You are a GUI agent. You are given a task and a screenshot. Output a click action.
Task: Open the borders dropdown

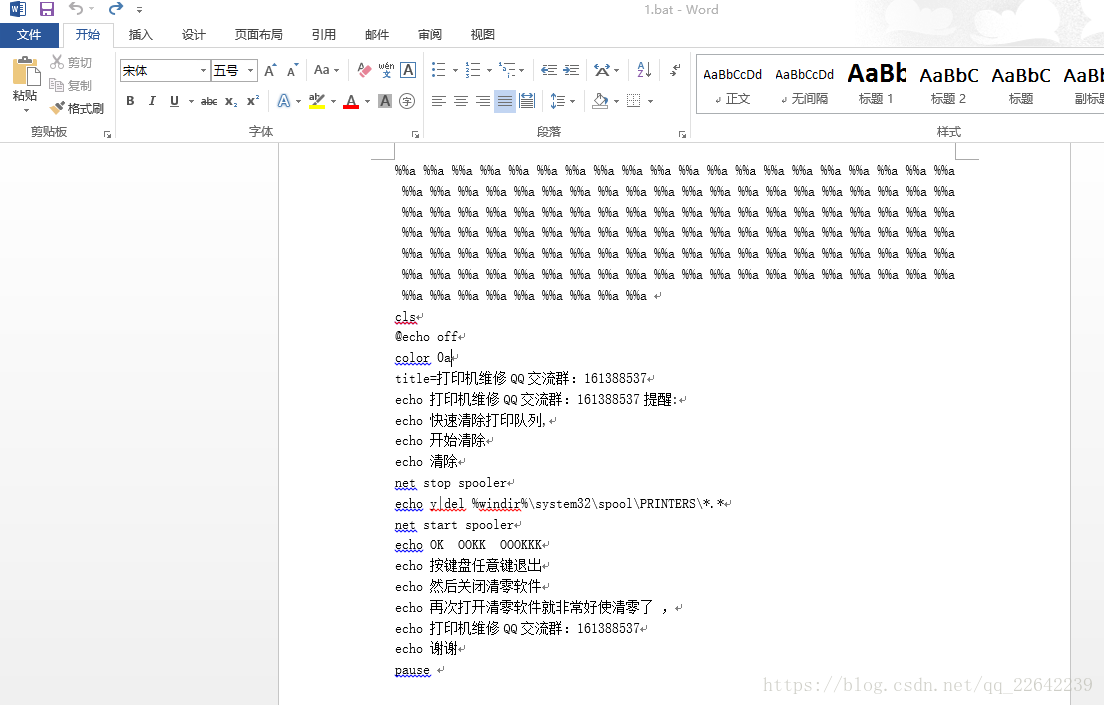pos(650,101)
